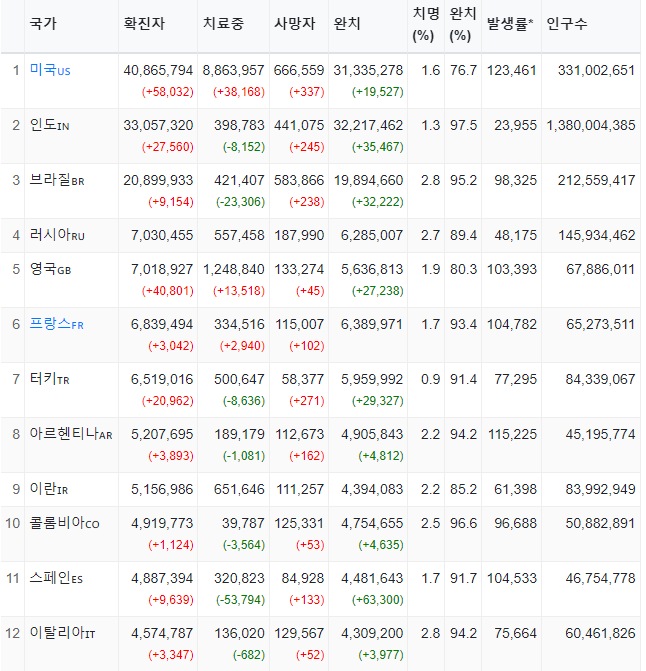Click Italy active change (-682)
The image size is (646, 671).
coord(249,655)
